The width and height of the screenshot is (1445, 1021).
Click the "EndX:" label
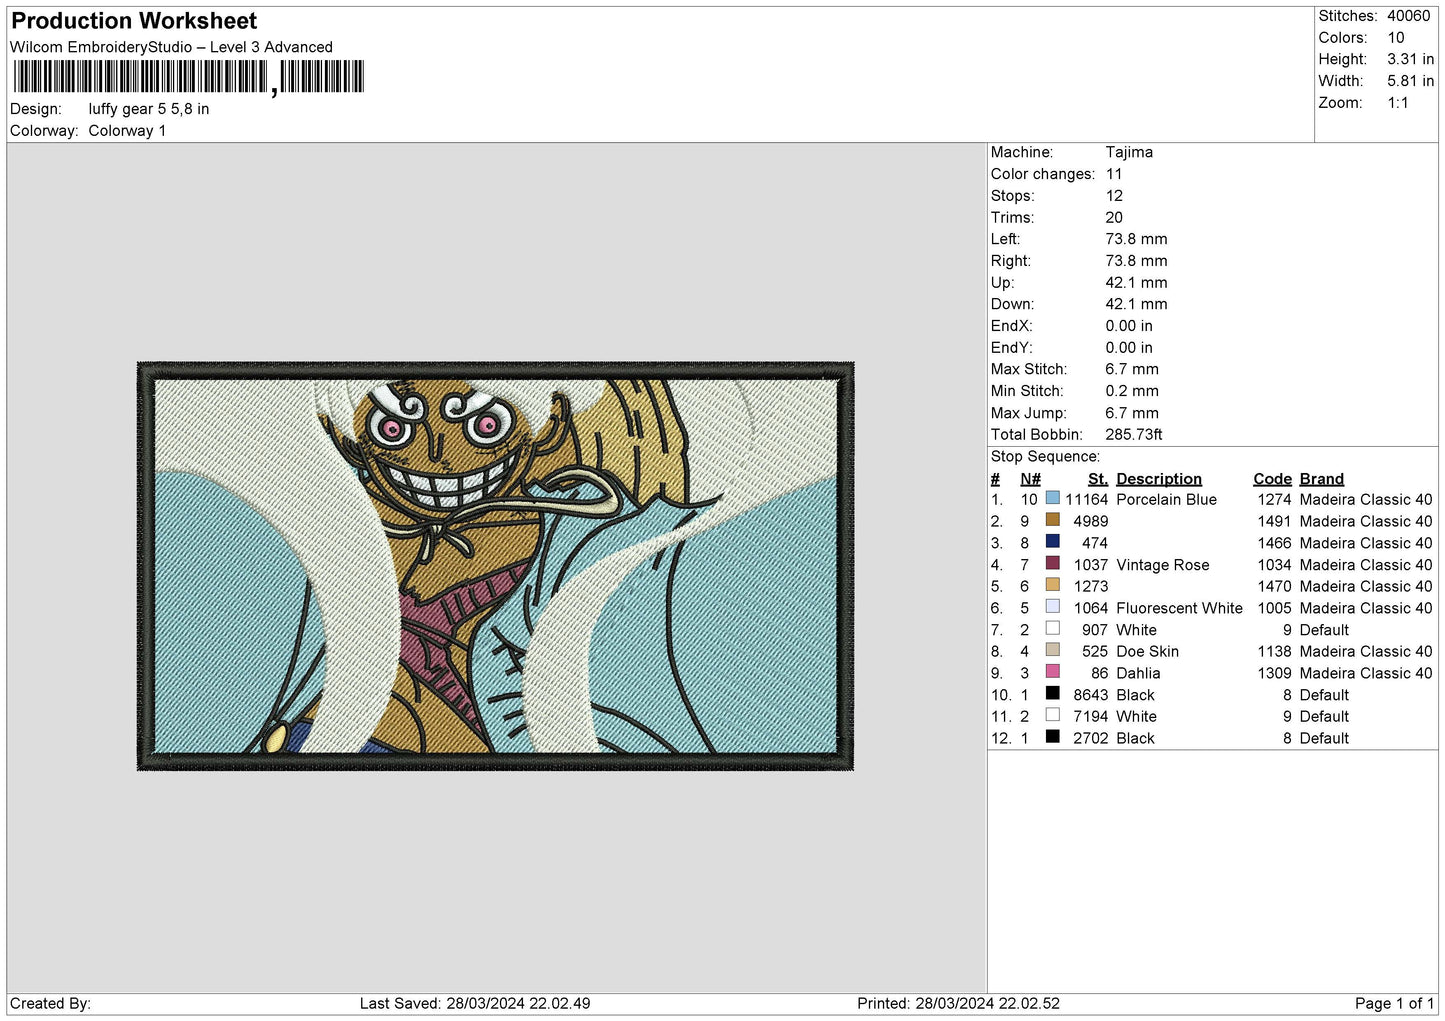pos(1012,326)
